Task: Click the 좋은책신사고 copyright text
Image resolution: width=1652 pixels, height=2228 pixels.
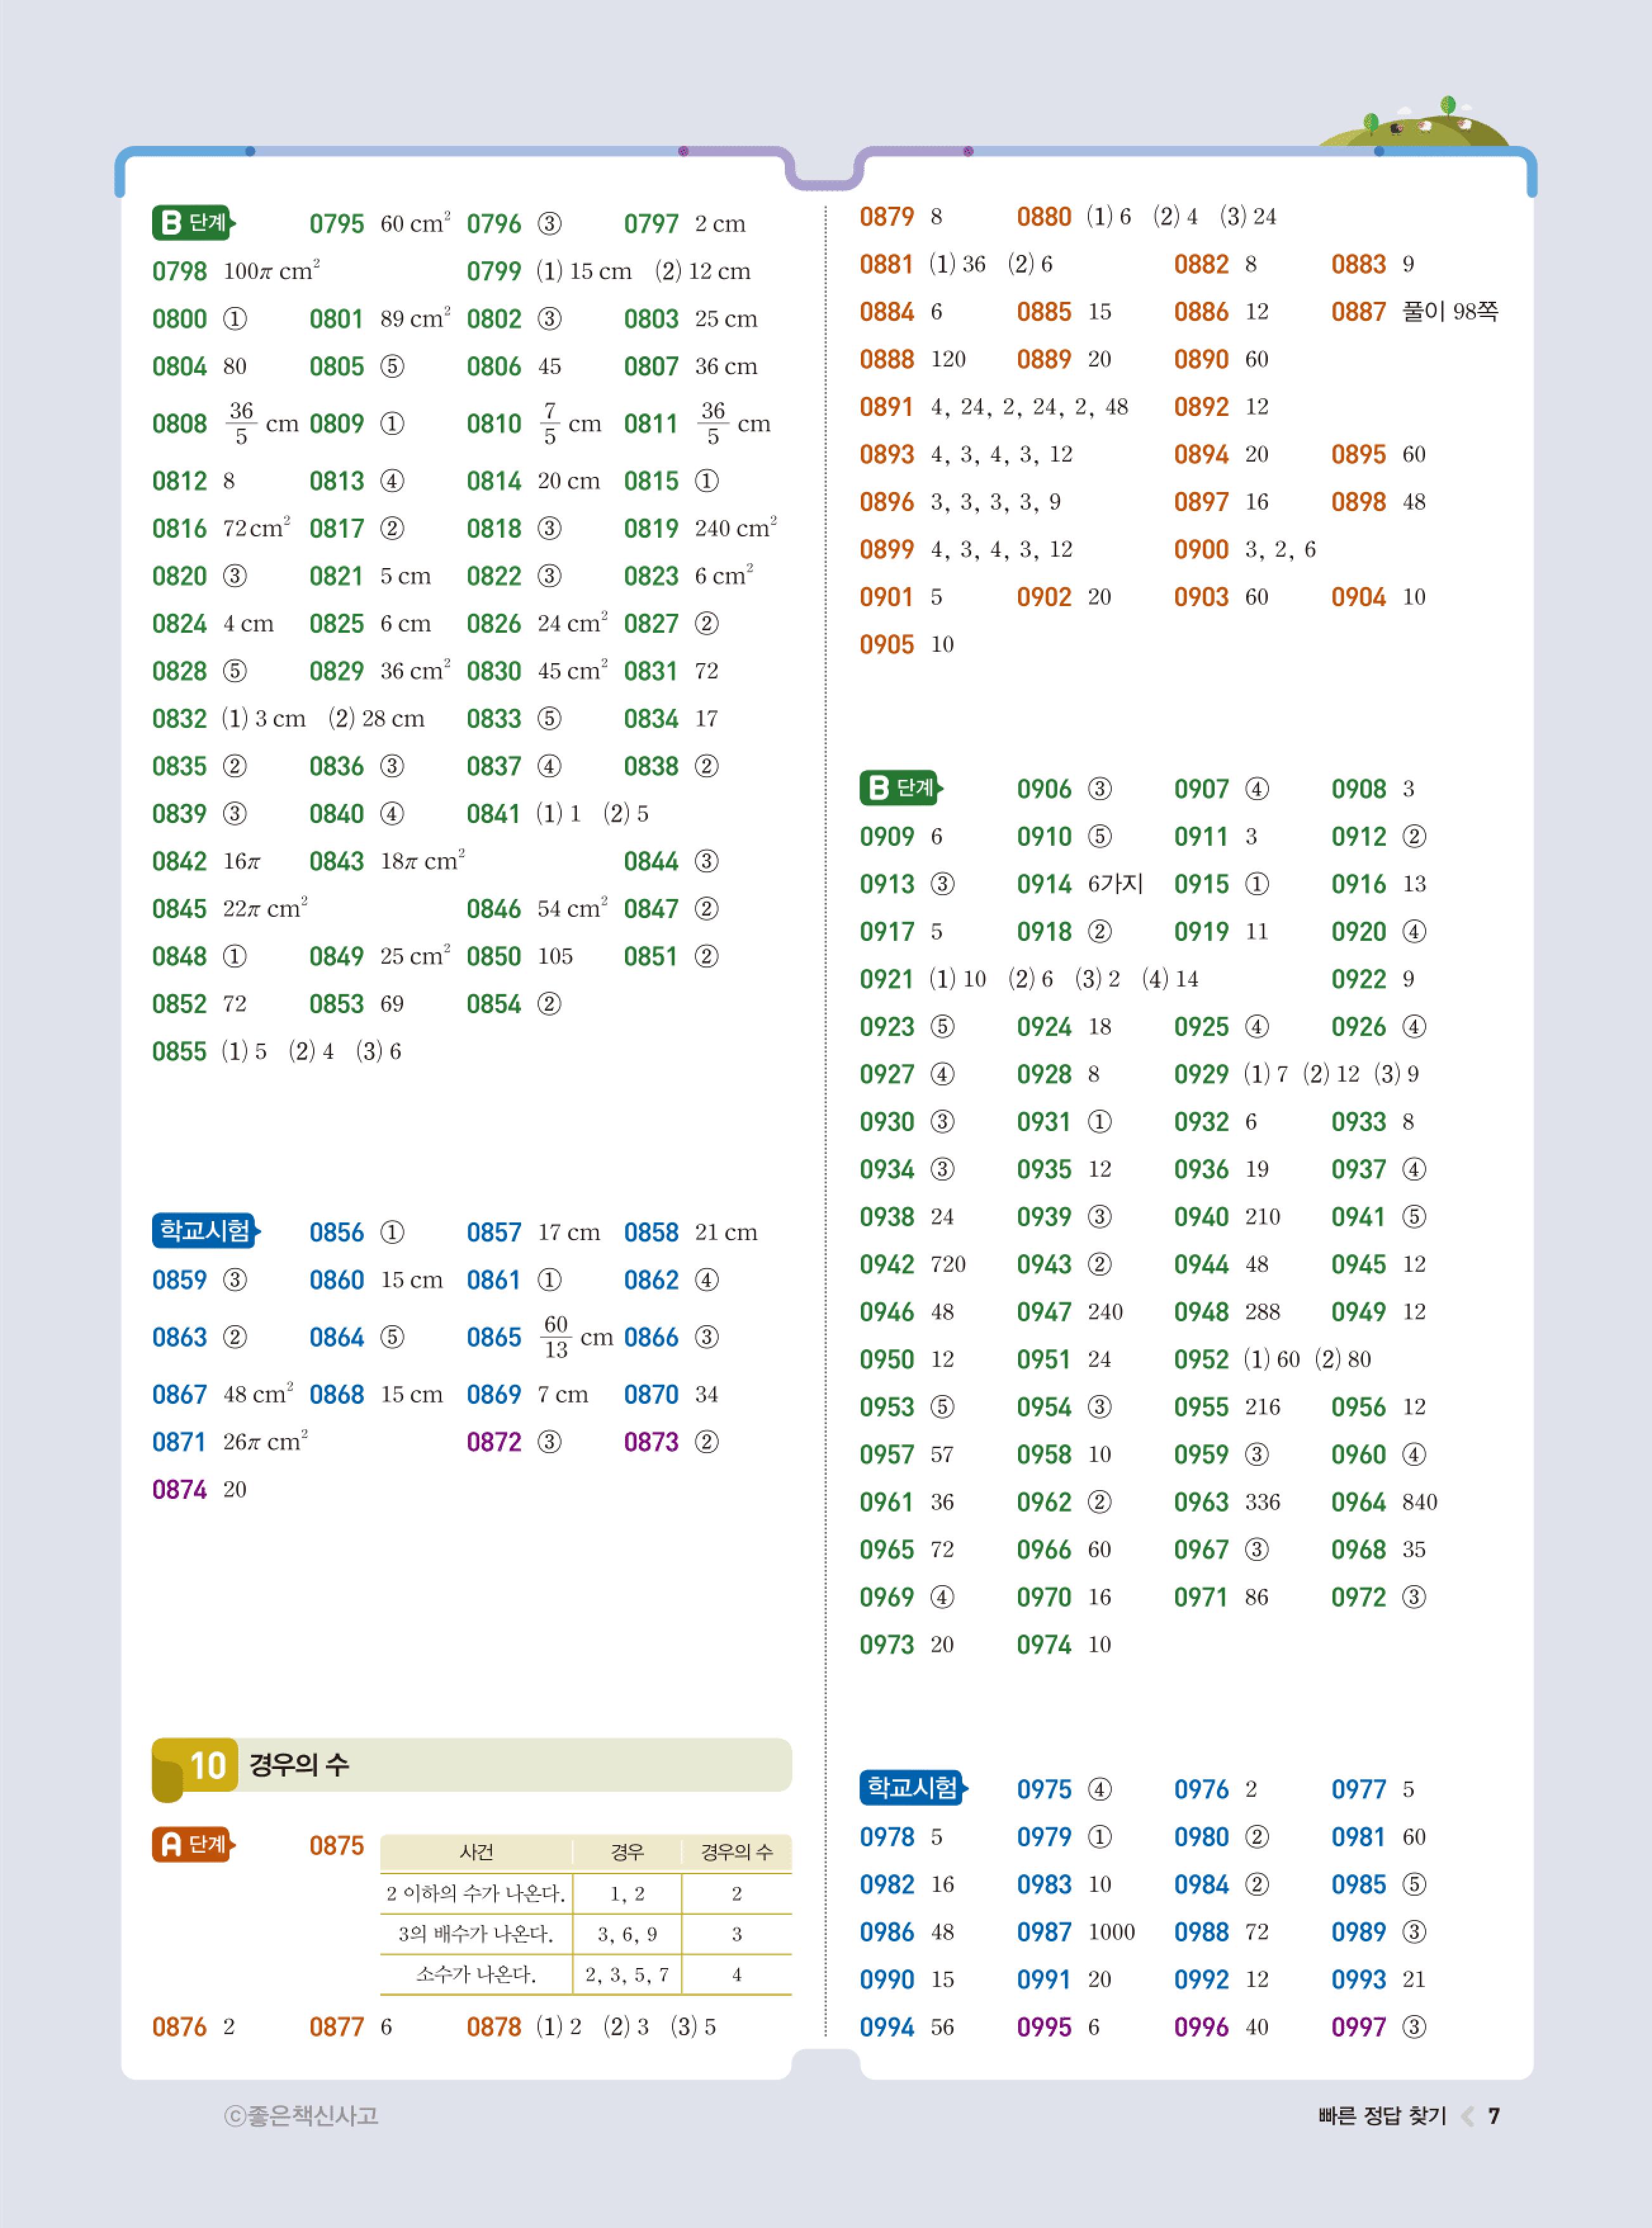Action: pyautogui.click(x=301, y=2115)
